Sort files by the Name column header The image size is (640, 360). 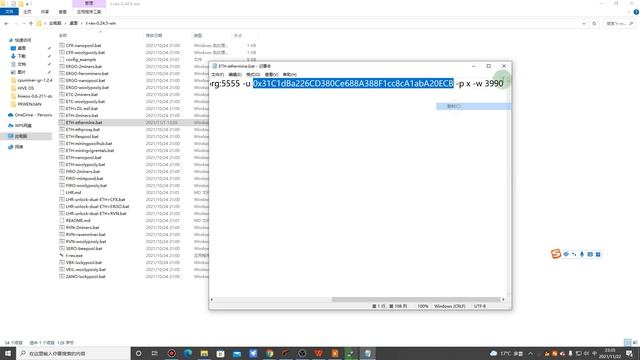click(x=63, y=36)
